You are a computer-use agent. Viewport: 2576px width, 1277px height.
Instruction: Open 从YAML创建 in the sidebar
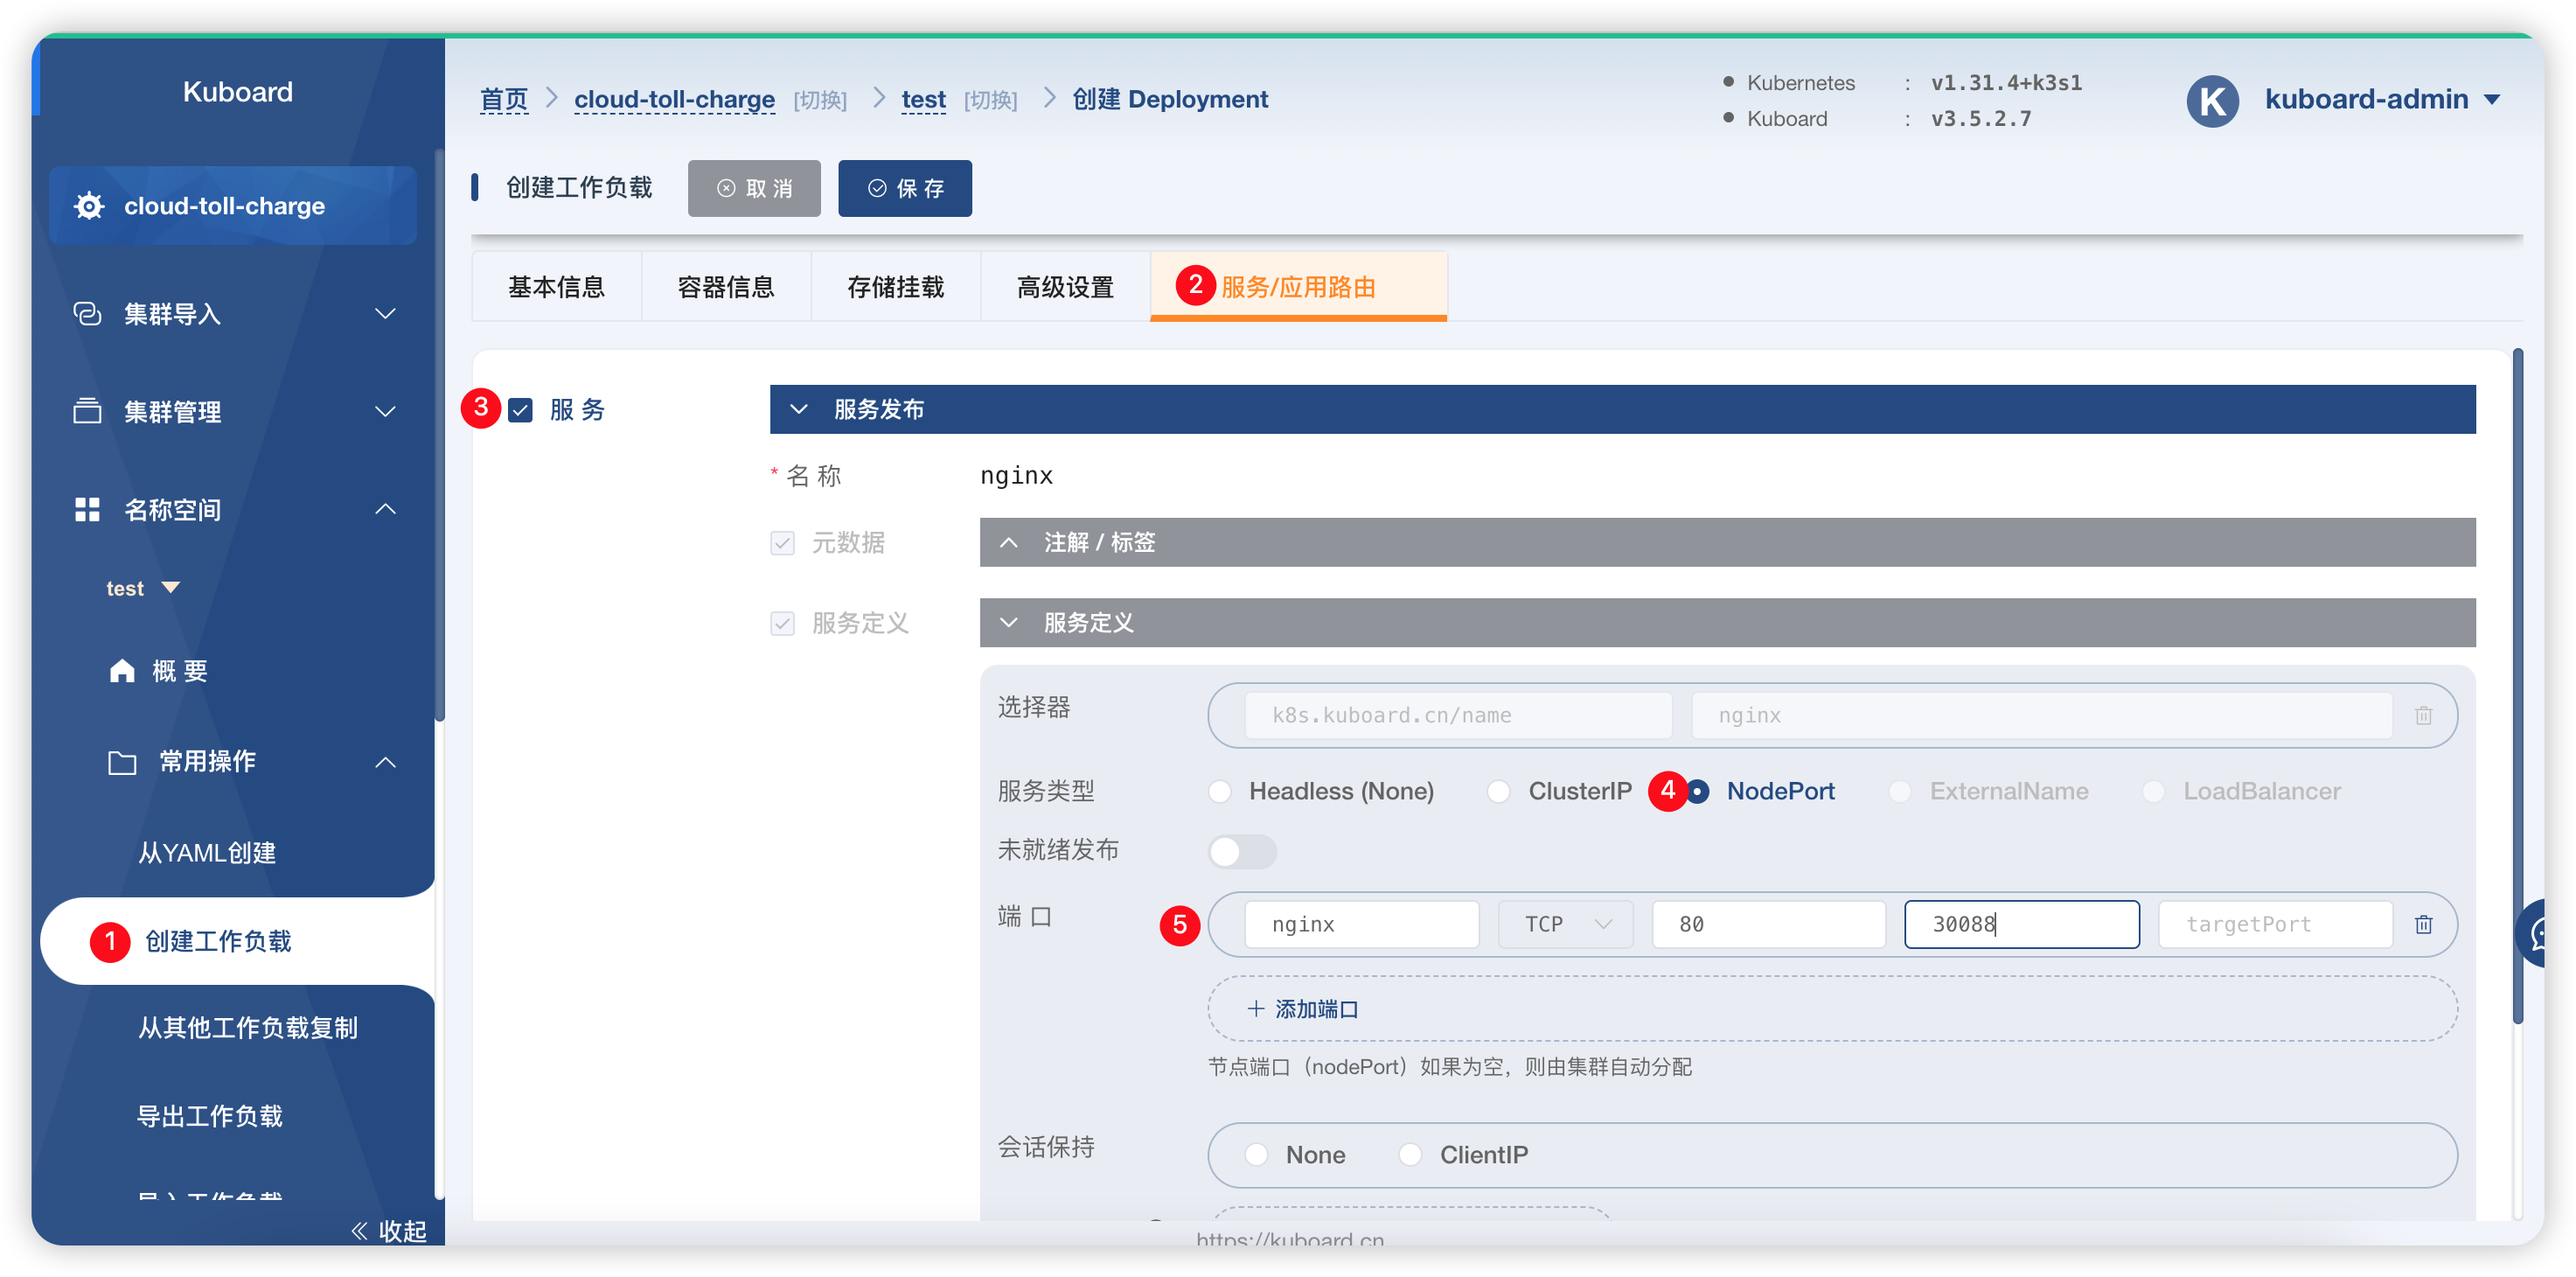(207, 853)
